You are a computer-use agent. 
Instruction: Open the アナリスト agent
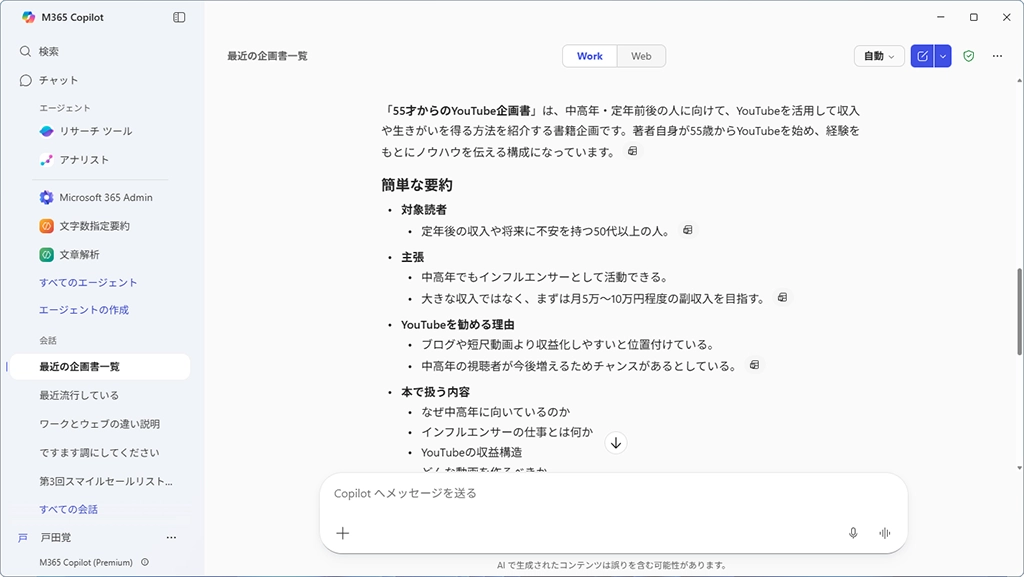(74, 160)
